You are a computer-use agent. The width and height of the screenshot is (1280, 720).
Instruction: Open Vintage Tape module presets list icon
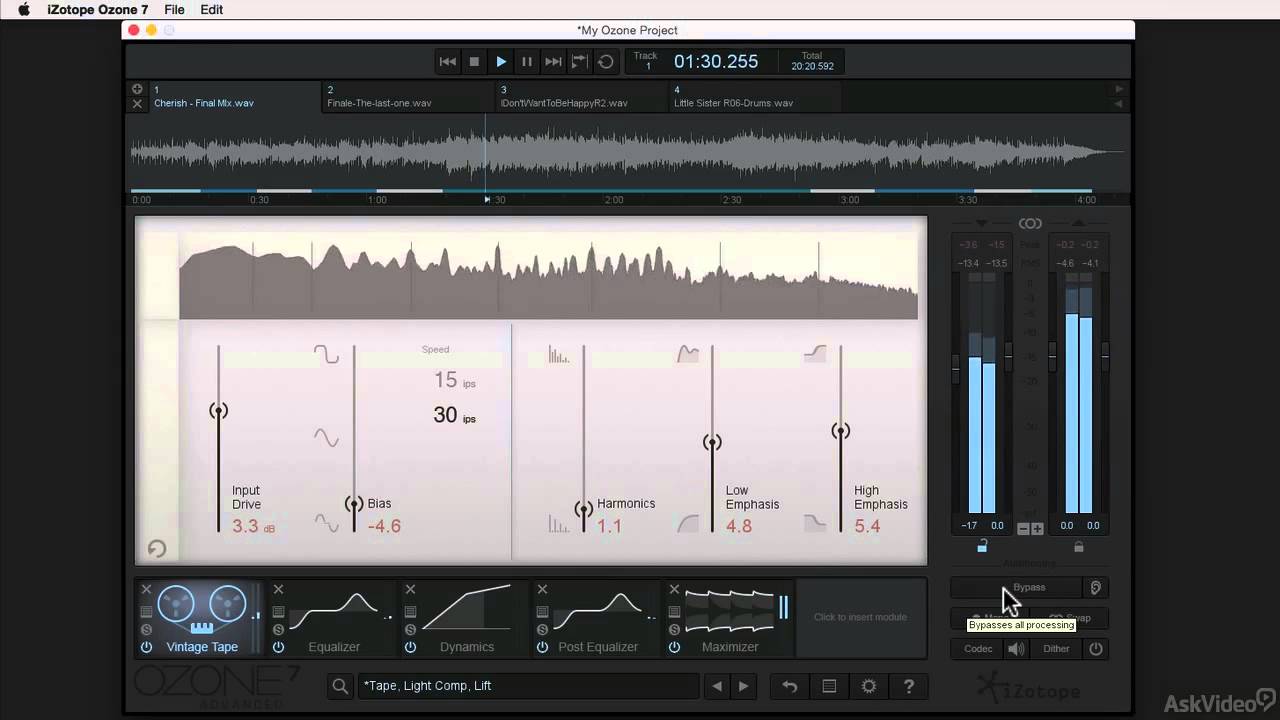pos(146,611)
